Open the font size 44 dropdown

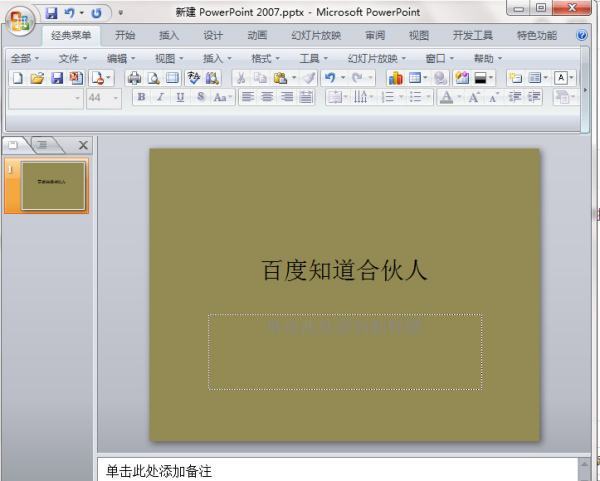point(115,98)
